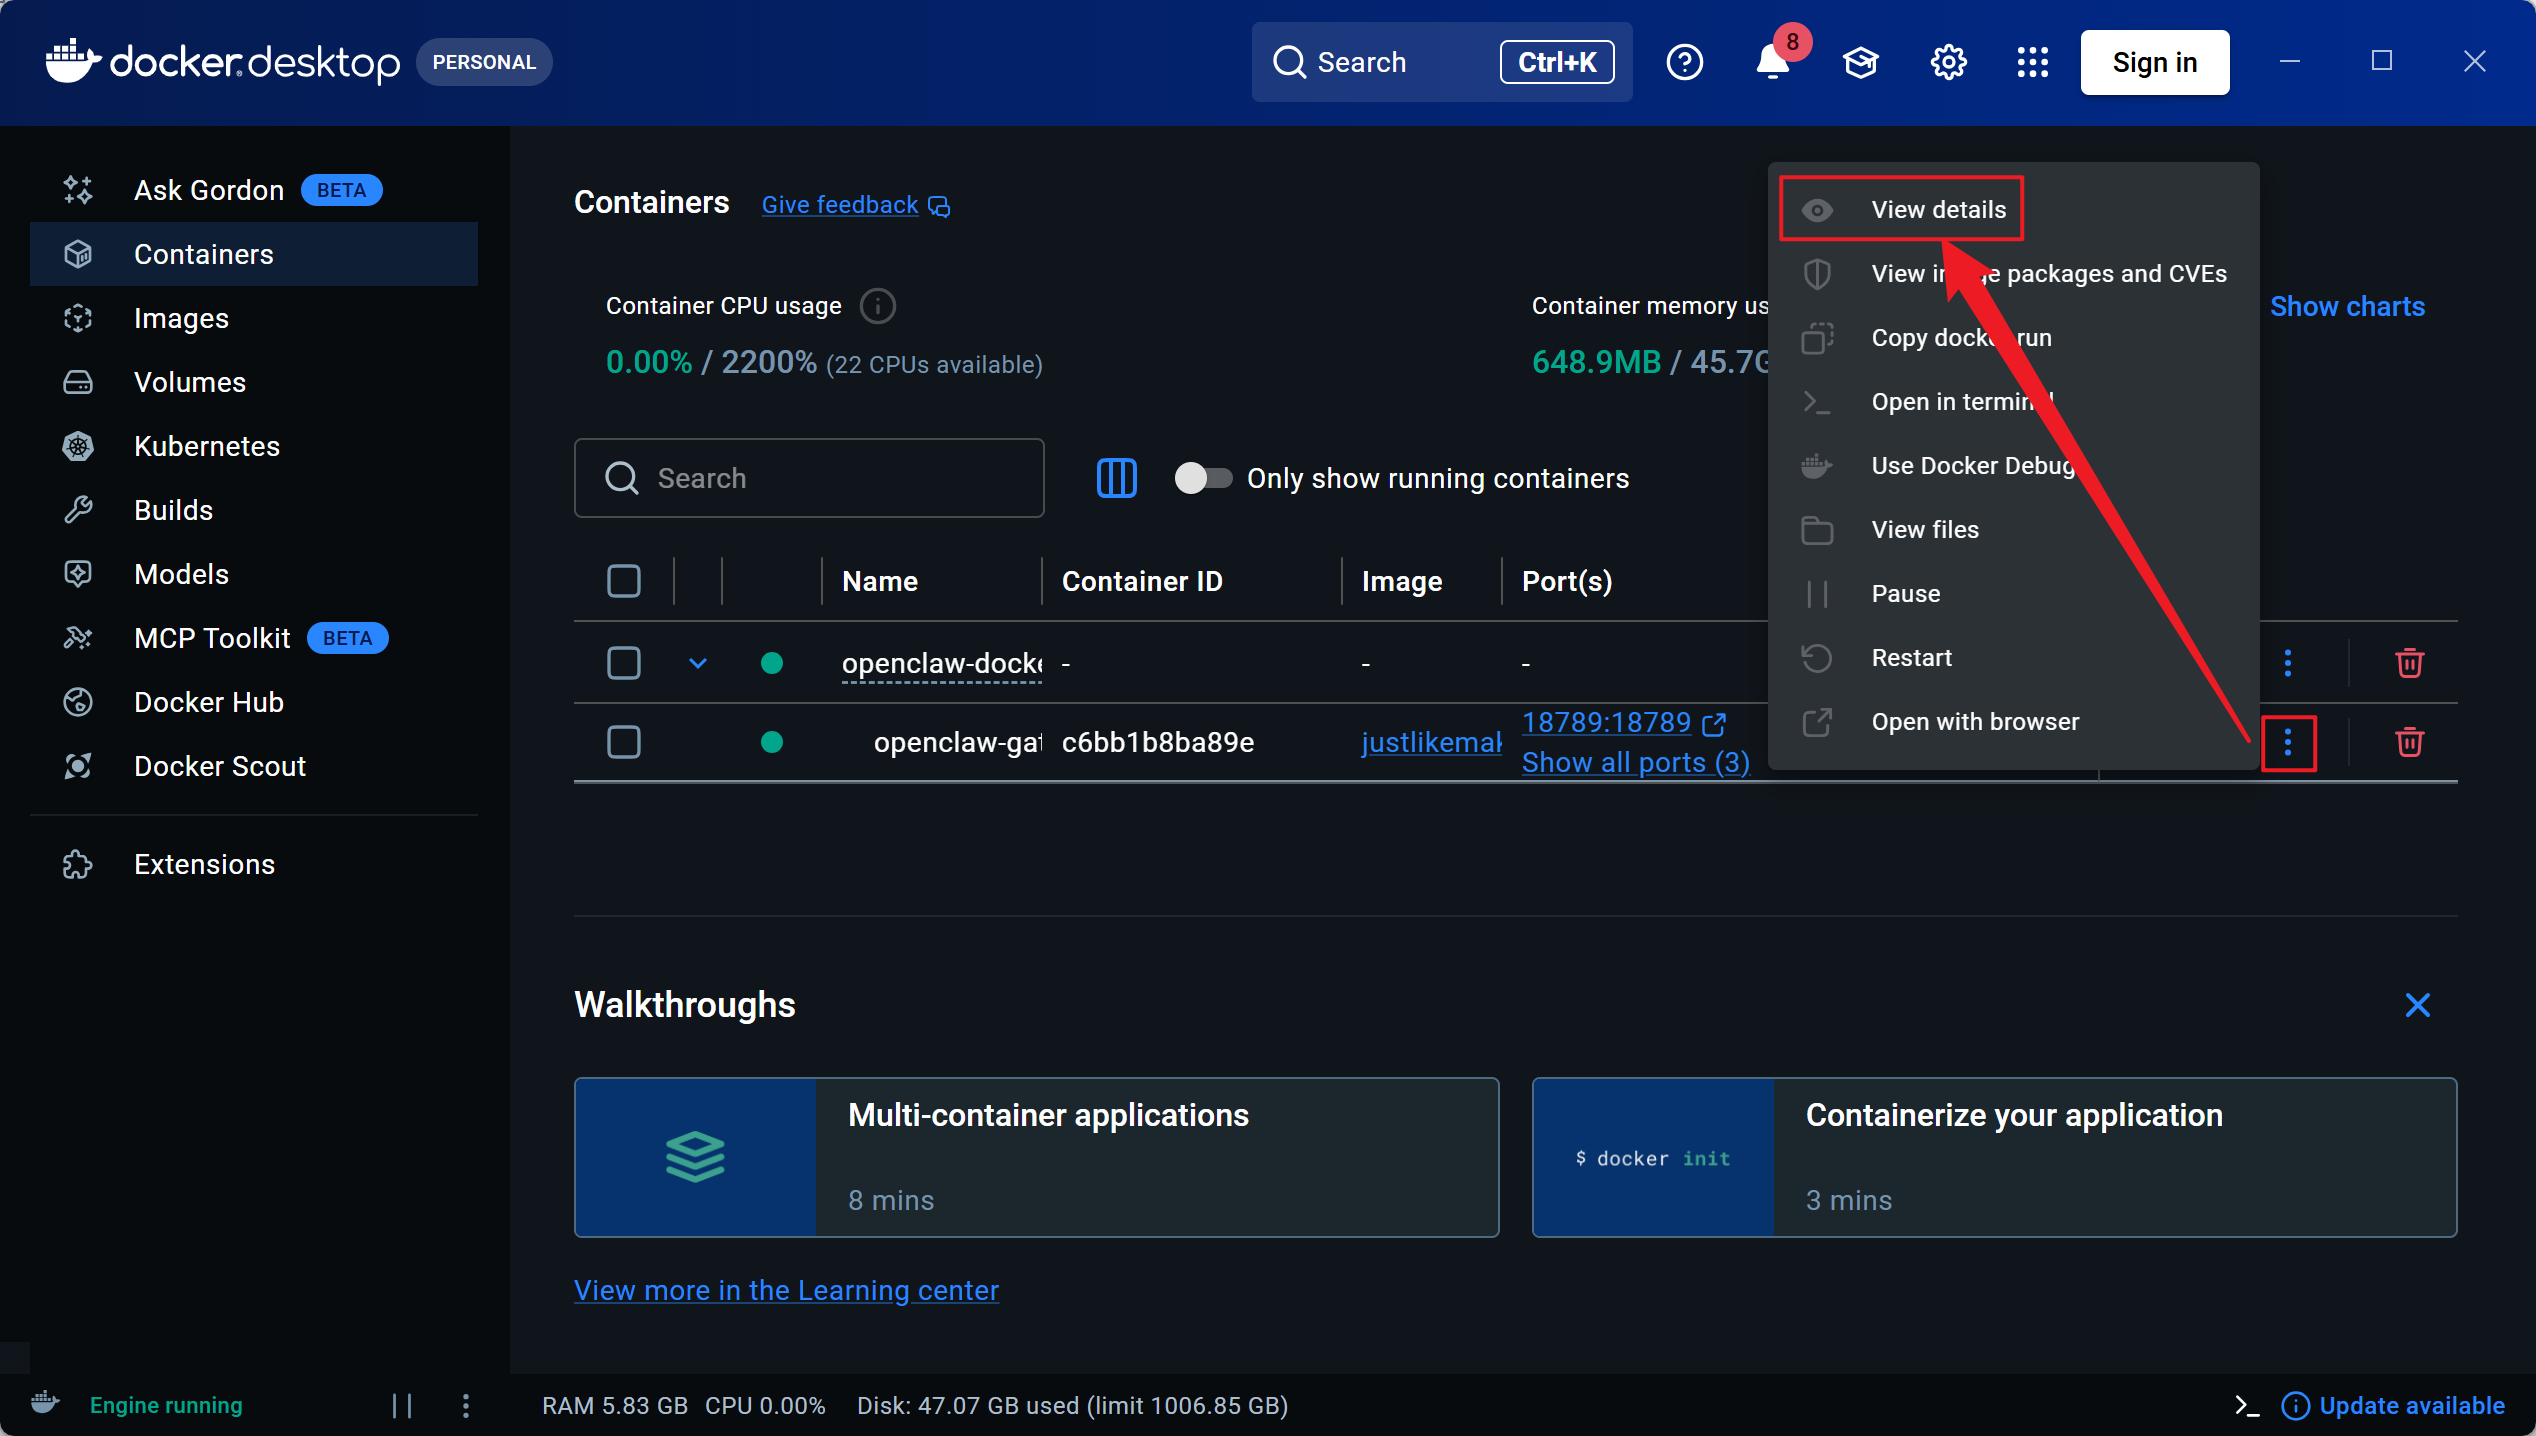Click the help question mark icon
This screenshot has height=1436, width=2536.
coord(1684,63)
